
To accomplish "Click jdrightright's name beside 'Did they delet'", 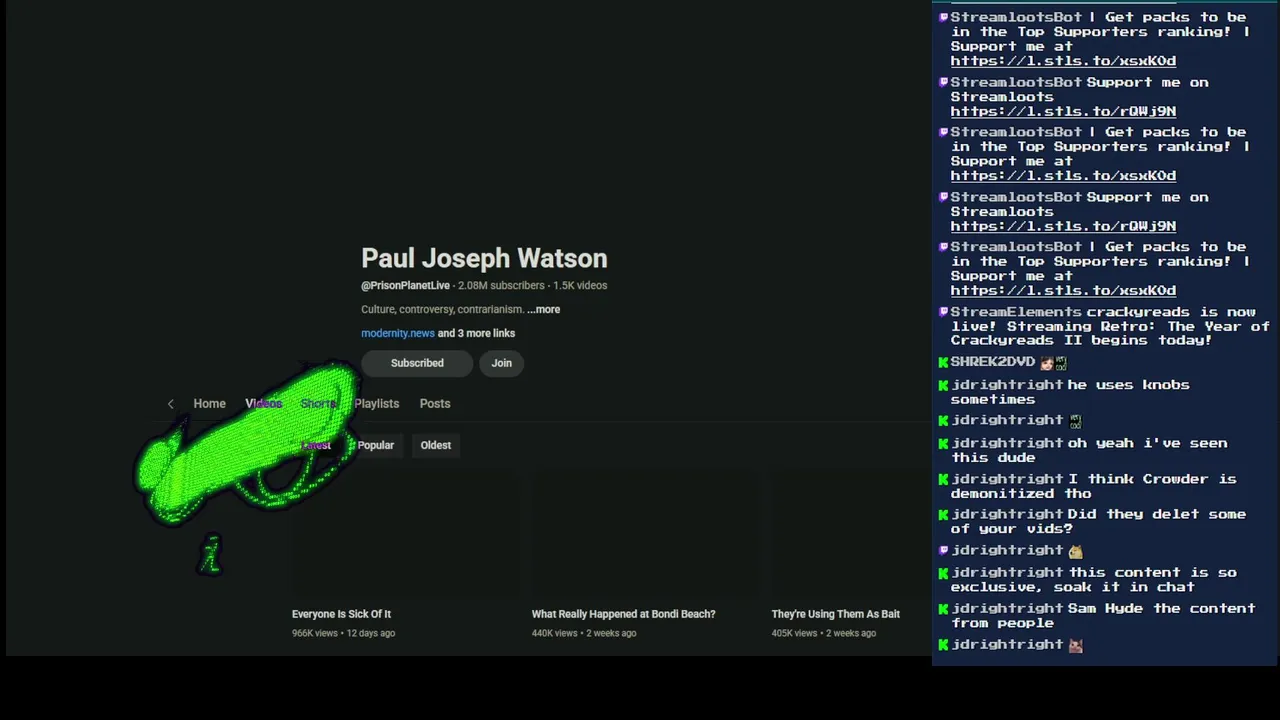I will [x=1007, y=514].
